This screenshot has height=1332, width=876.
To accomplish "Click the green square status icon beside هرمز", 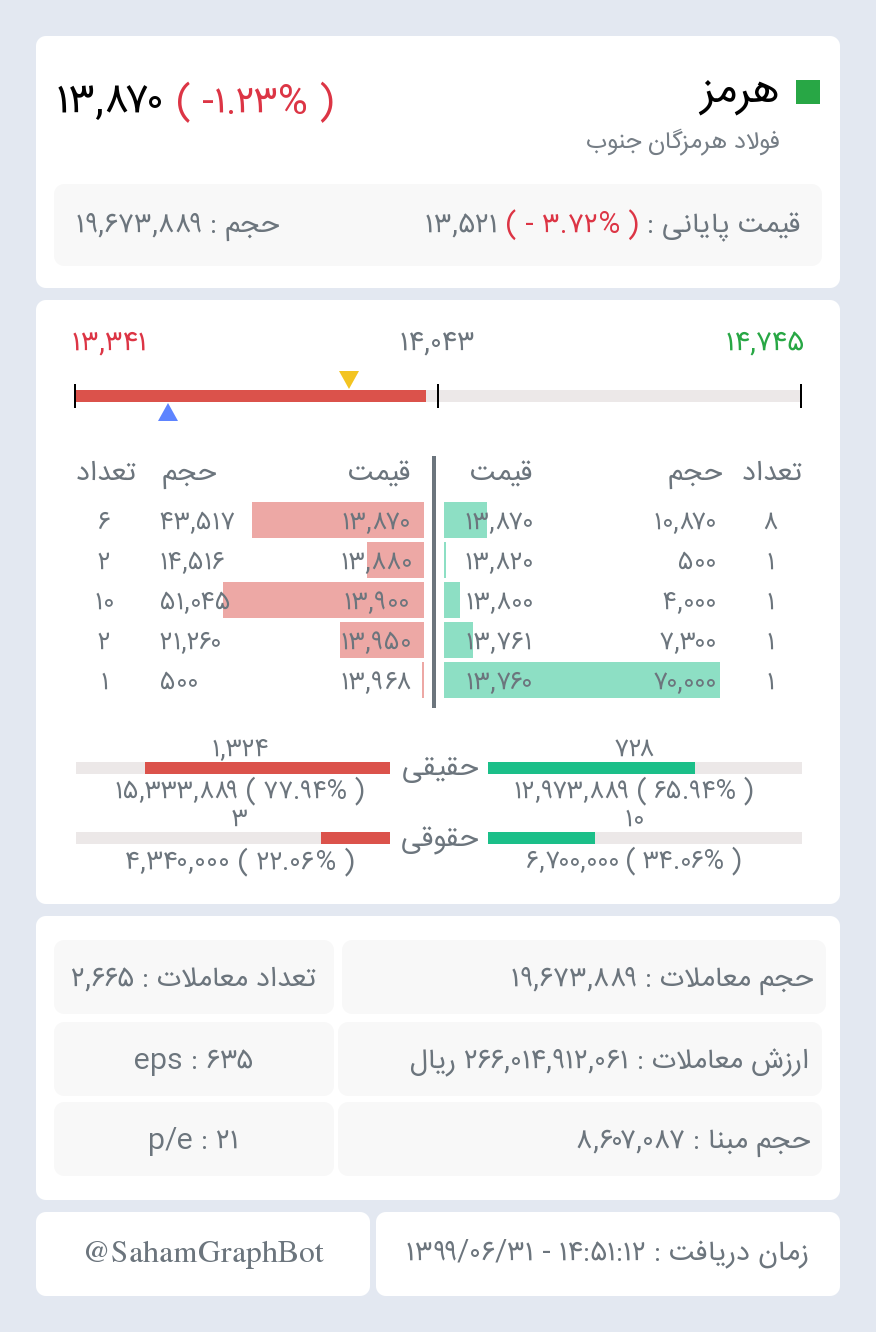I will 808,92.
